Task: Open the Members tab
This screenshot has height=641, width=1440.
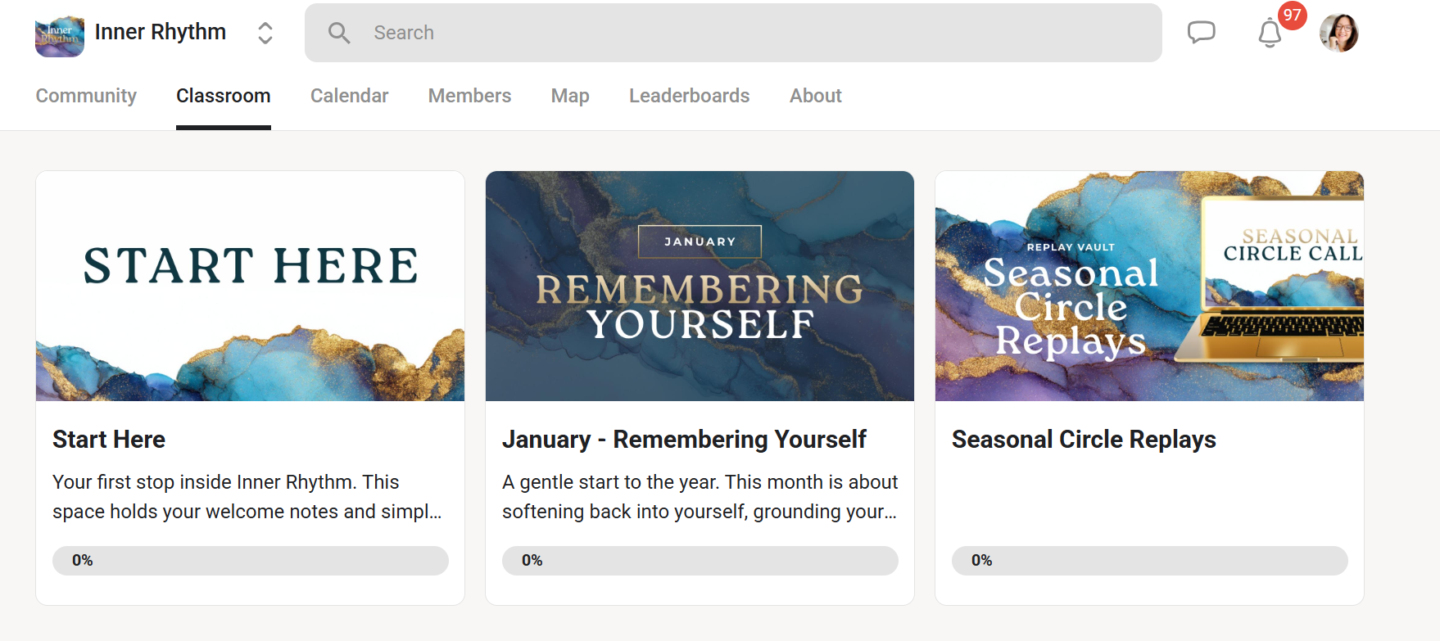Action: click(x=469, y=96)
